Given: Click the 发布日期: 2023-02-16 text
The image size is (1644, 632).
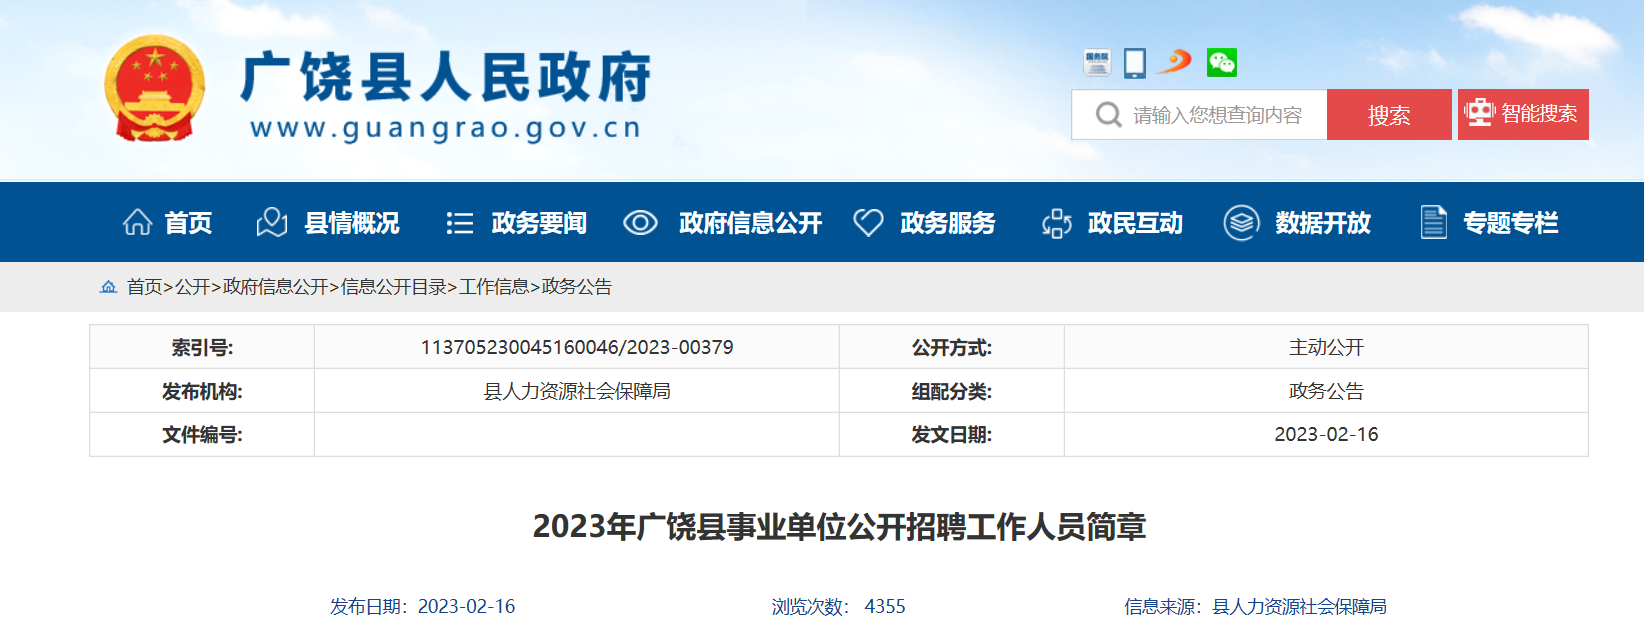Looking at the screenshot, I should point(423,606).
